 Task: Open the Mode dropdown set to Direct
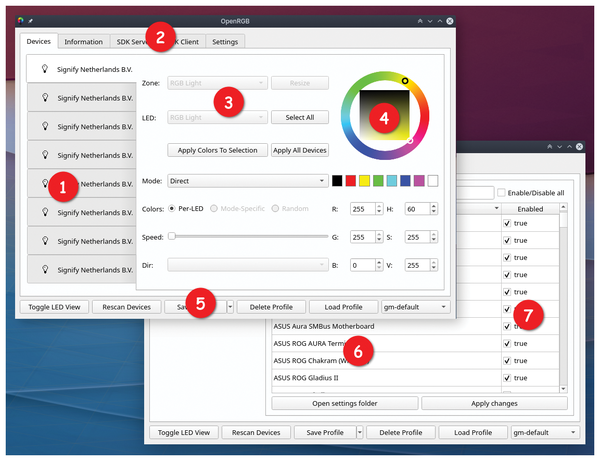pos(248,181)
